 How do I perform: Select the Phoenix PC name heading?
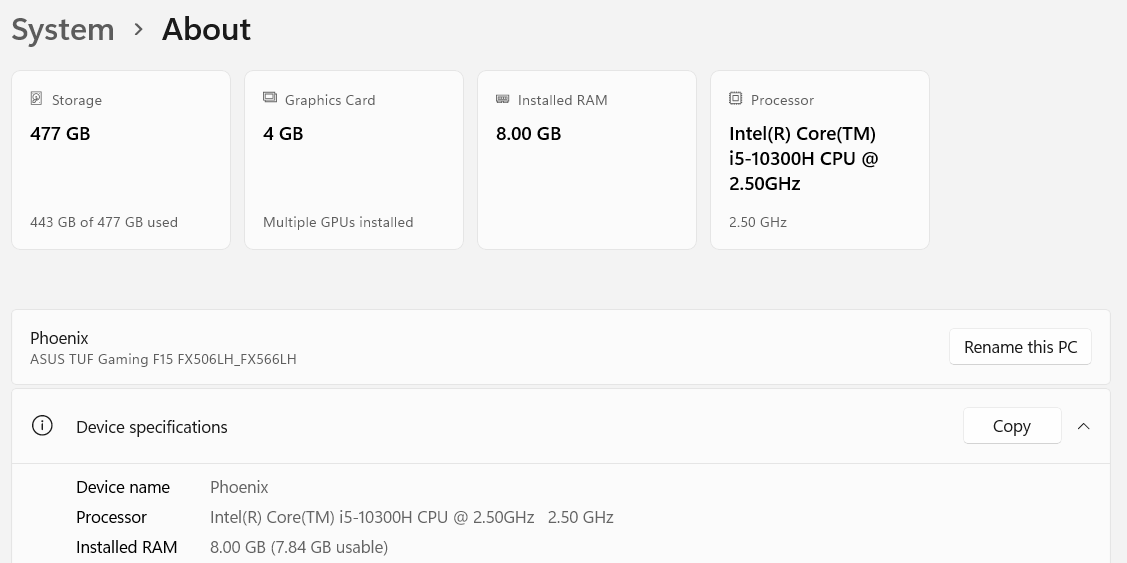pos(59,338)
